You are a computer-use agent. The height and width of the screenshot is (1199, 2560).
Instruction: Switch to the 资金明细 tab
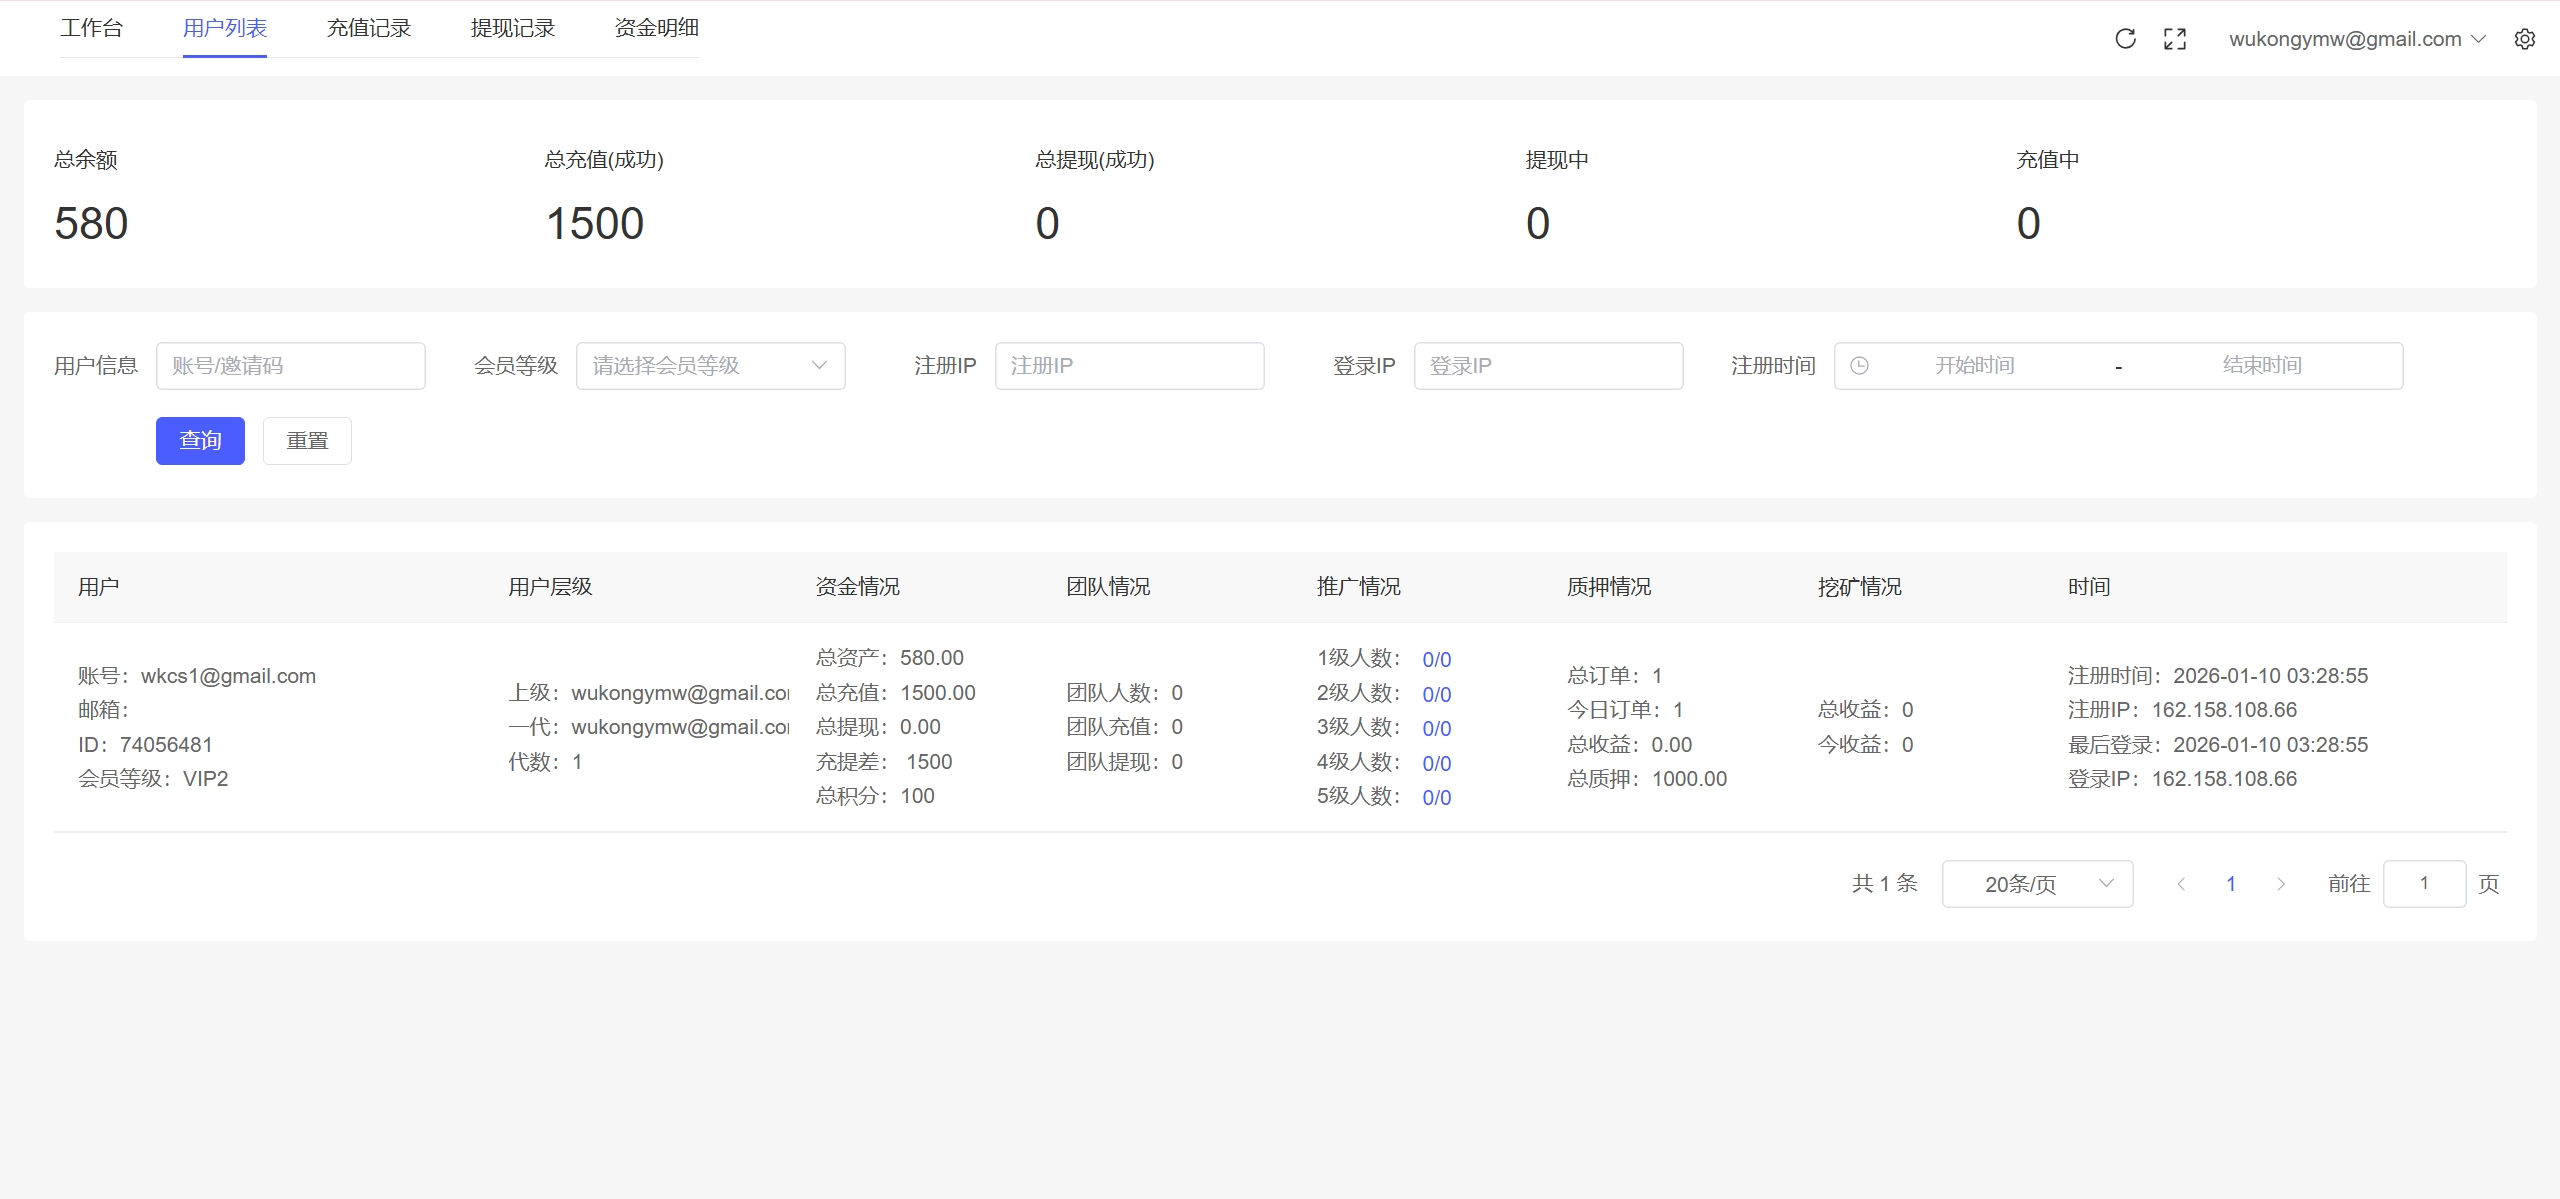point(656,28)
